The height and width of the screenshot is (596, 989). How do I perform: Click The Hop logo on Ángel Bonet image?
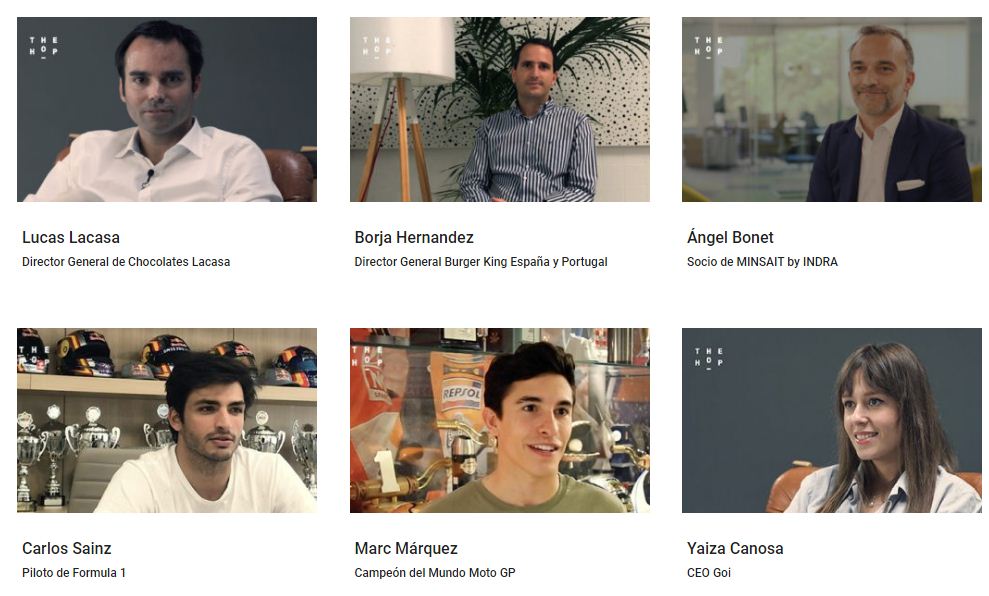click(709, 47)
